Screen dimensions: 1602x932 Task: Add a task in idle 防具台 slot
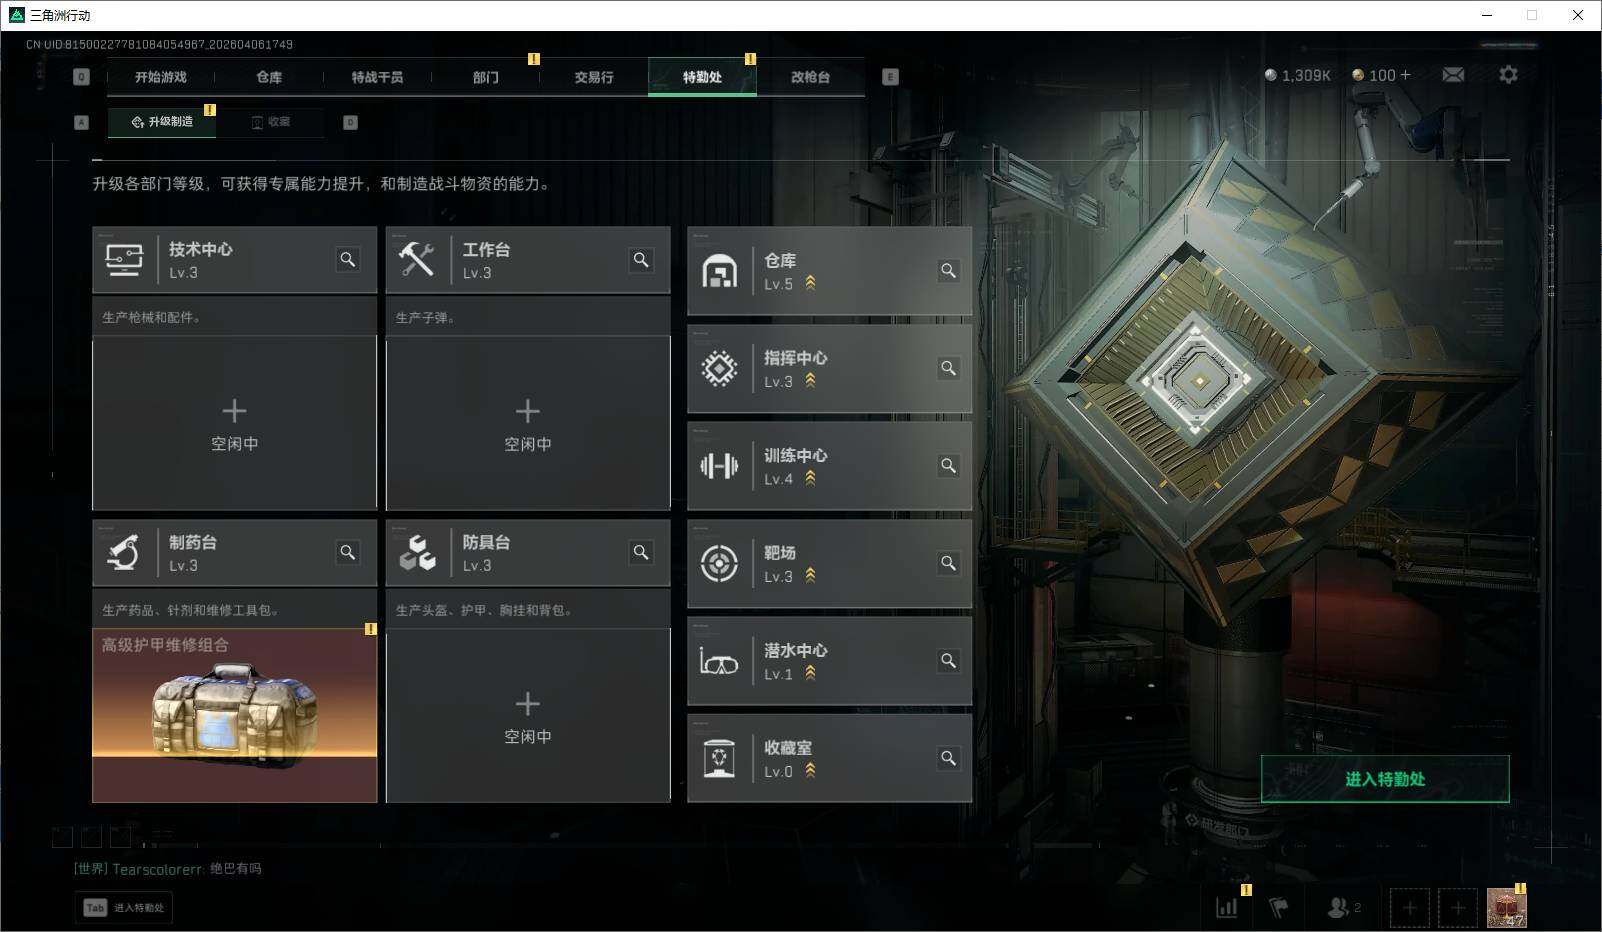coord(528,715)
